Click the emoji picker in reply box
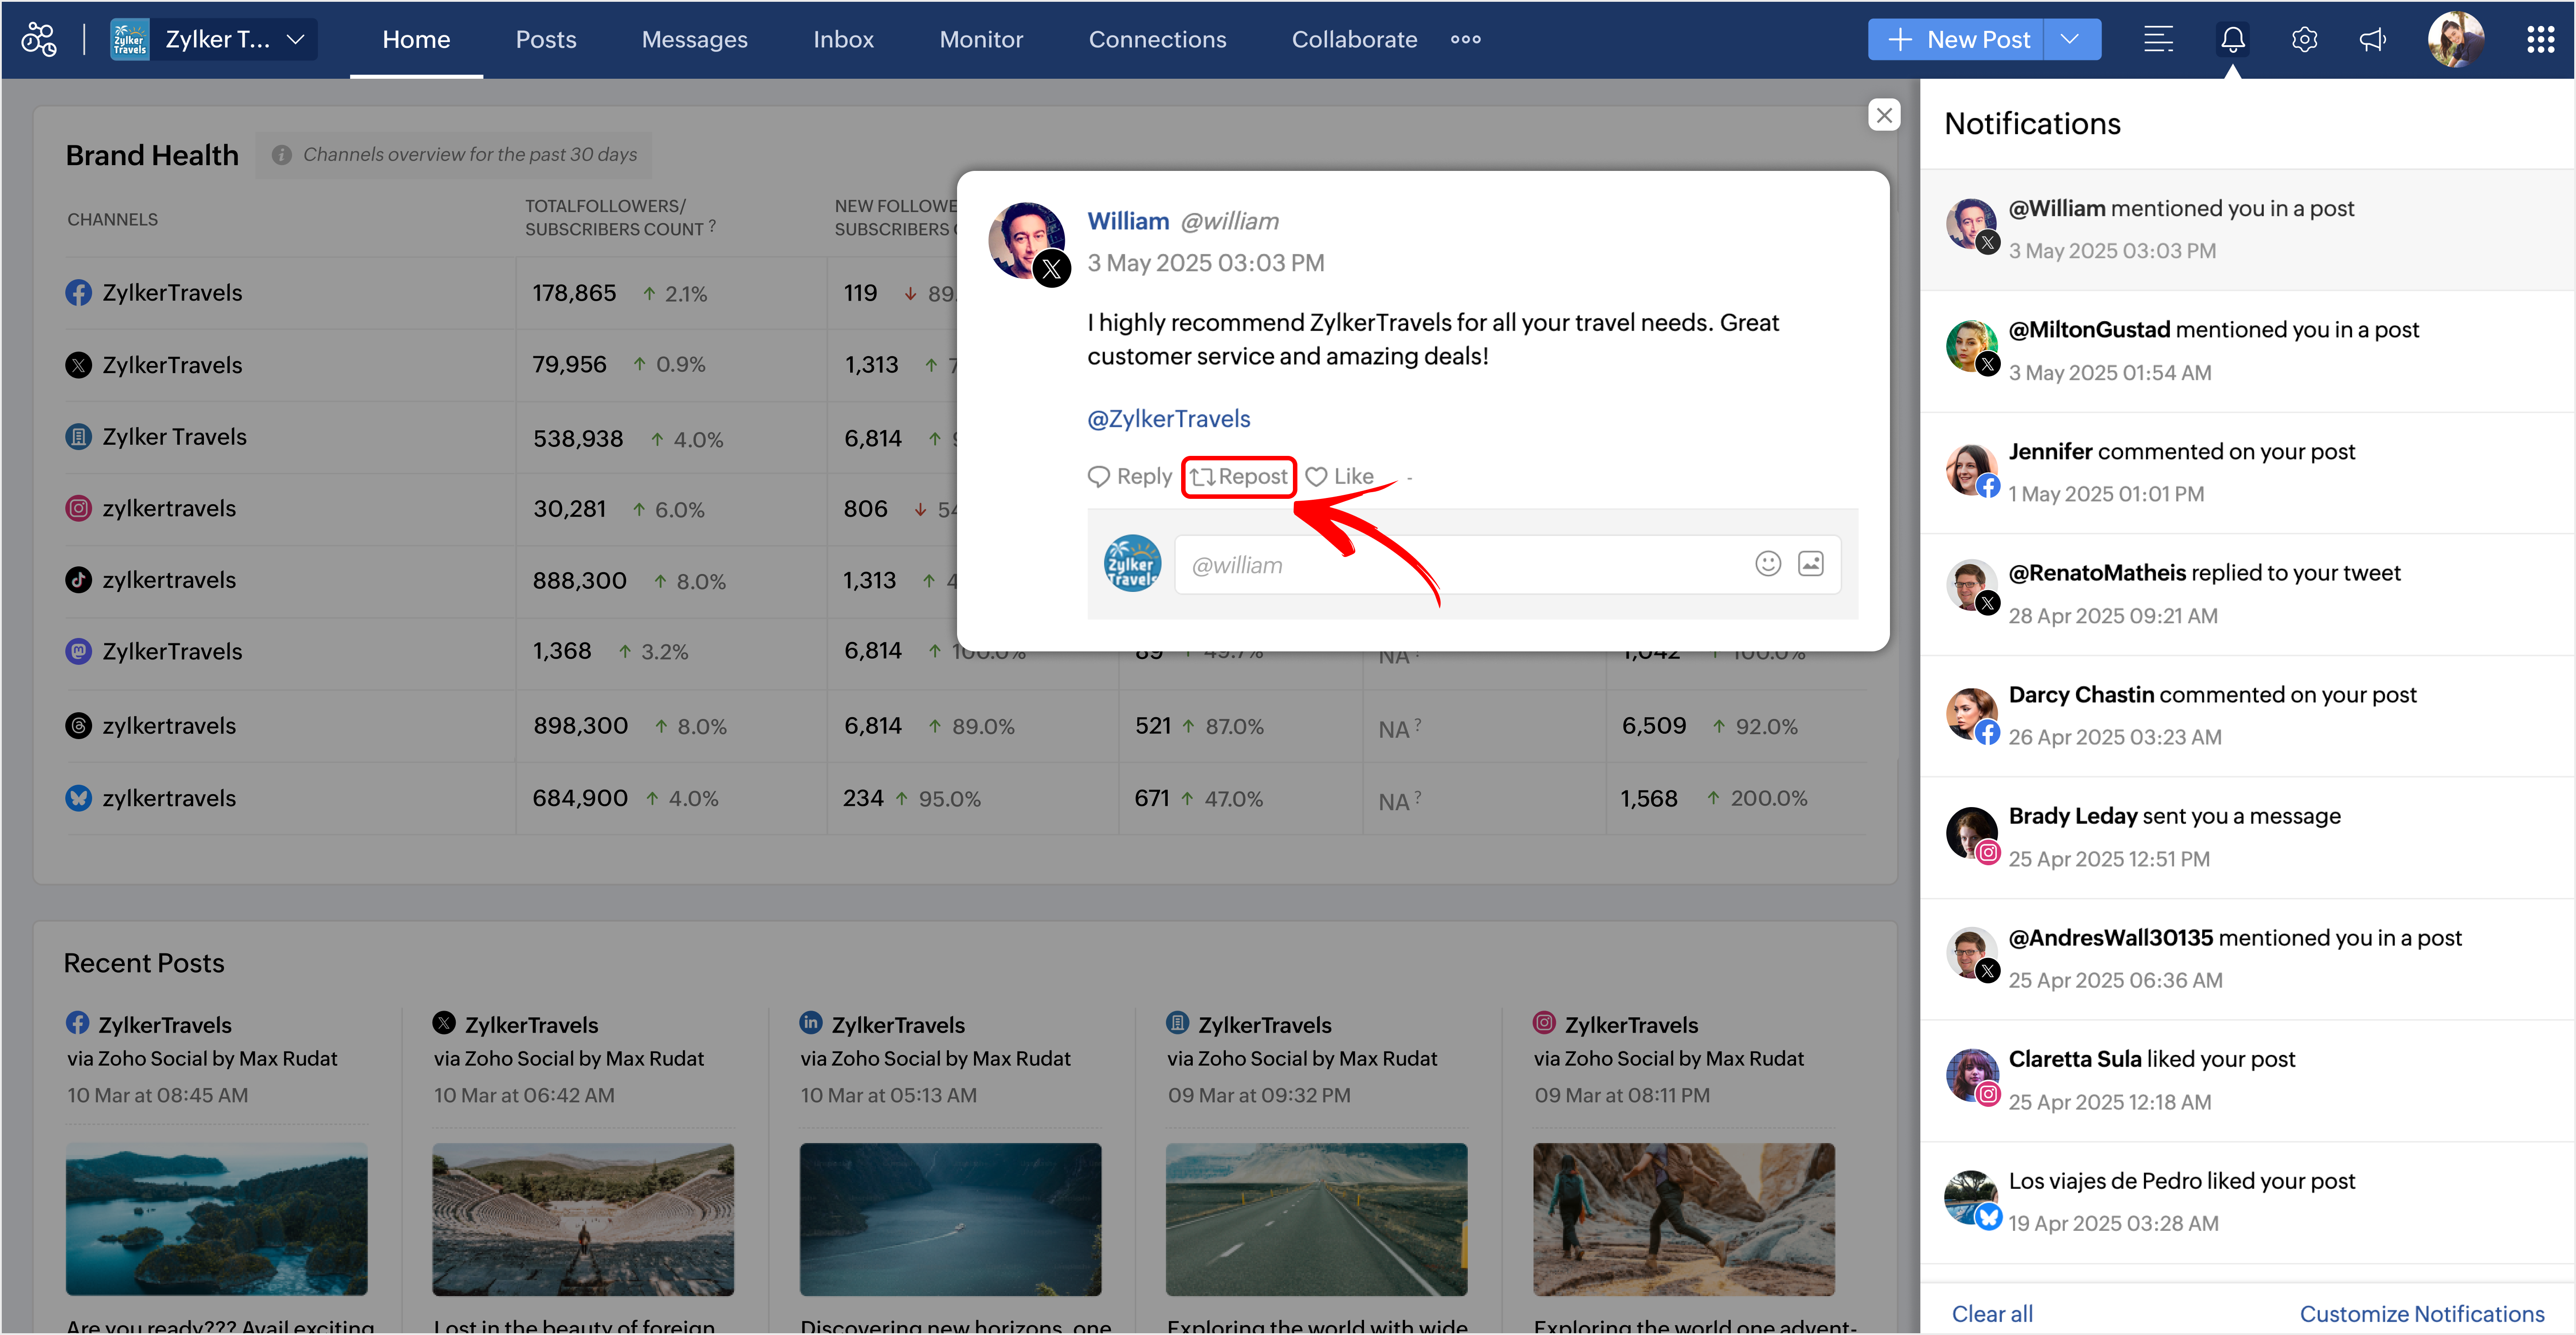2576x1335 pixels. click(1767, 564)
